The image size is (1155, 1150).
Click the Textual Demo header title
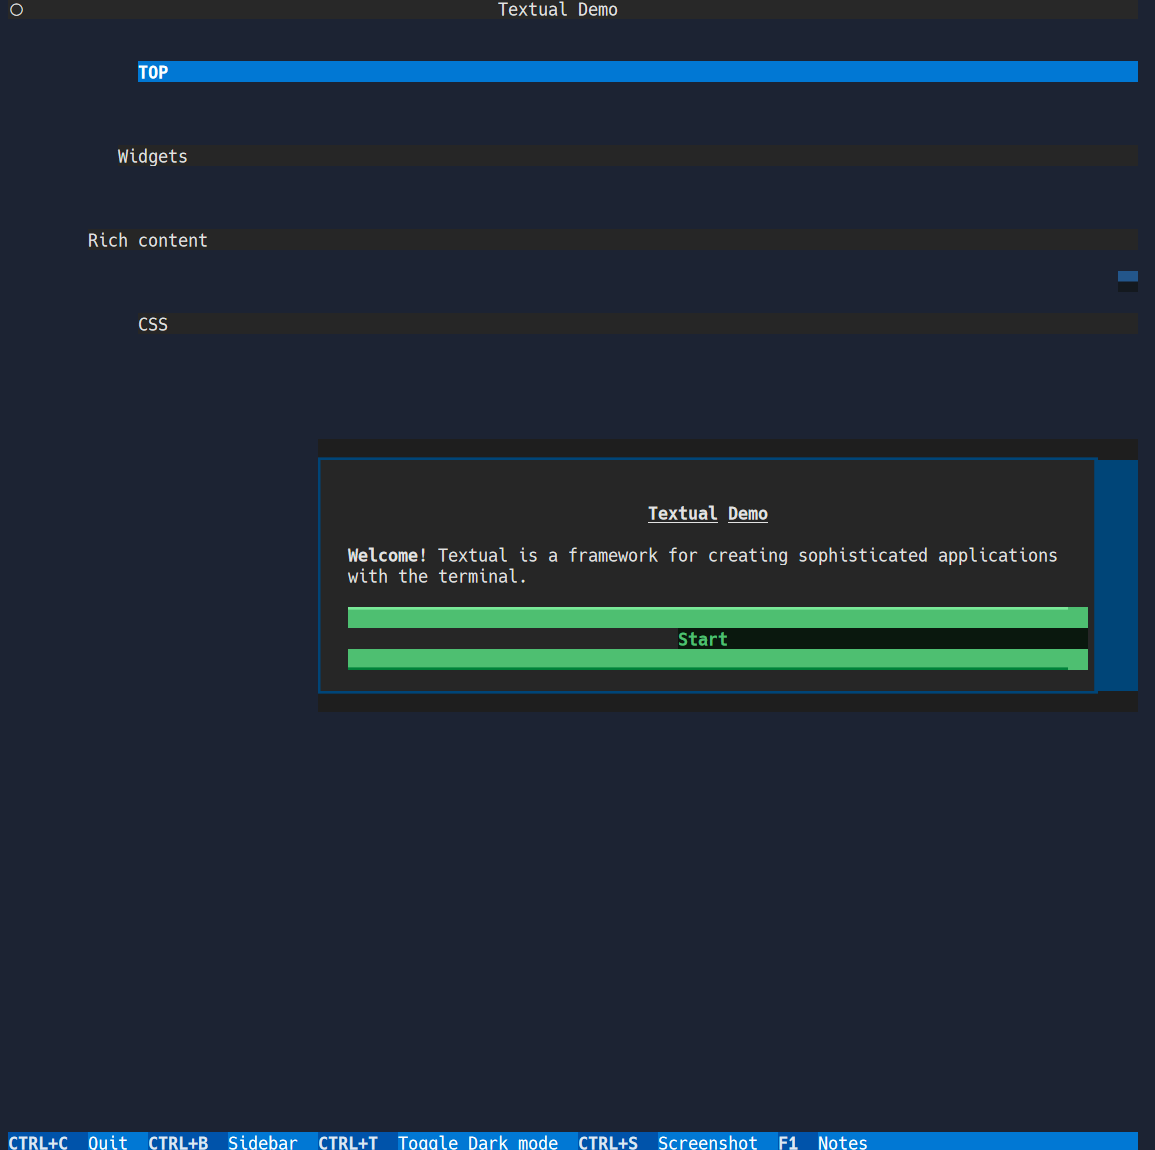[557, 10]
